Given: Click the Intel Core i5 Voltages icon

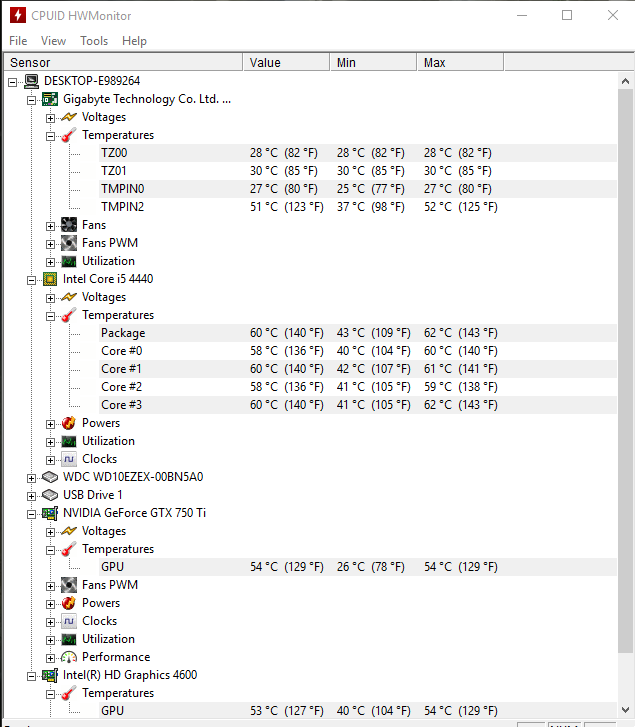Looking at the screenshot, I should [69, 297].
